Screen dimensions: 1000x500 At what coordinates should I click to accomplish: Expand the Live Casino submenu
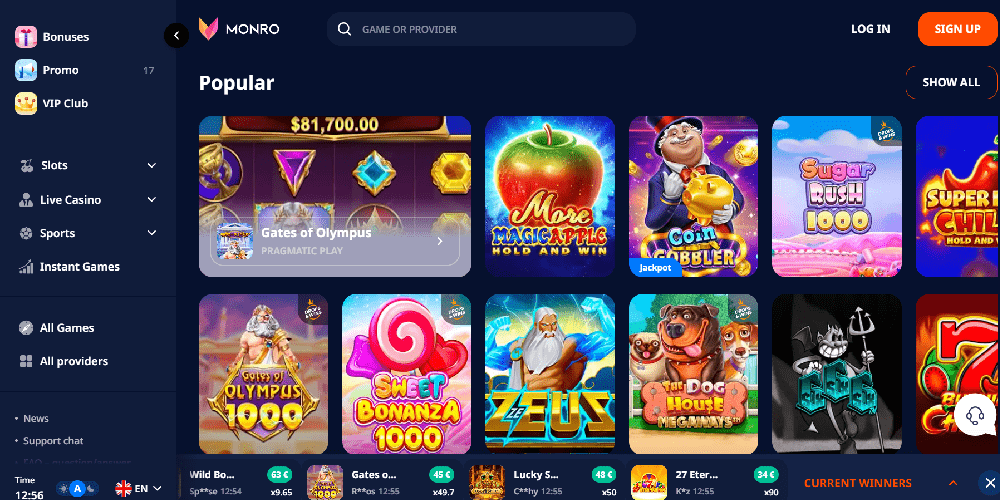[x=152, y=200]
